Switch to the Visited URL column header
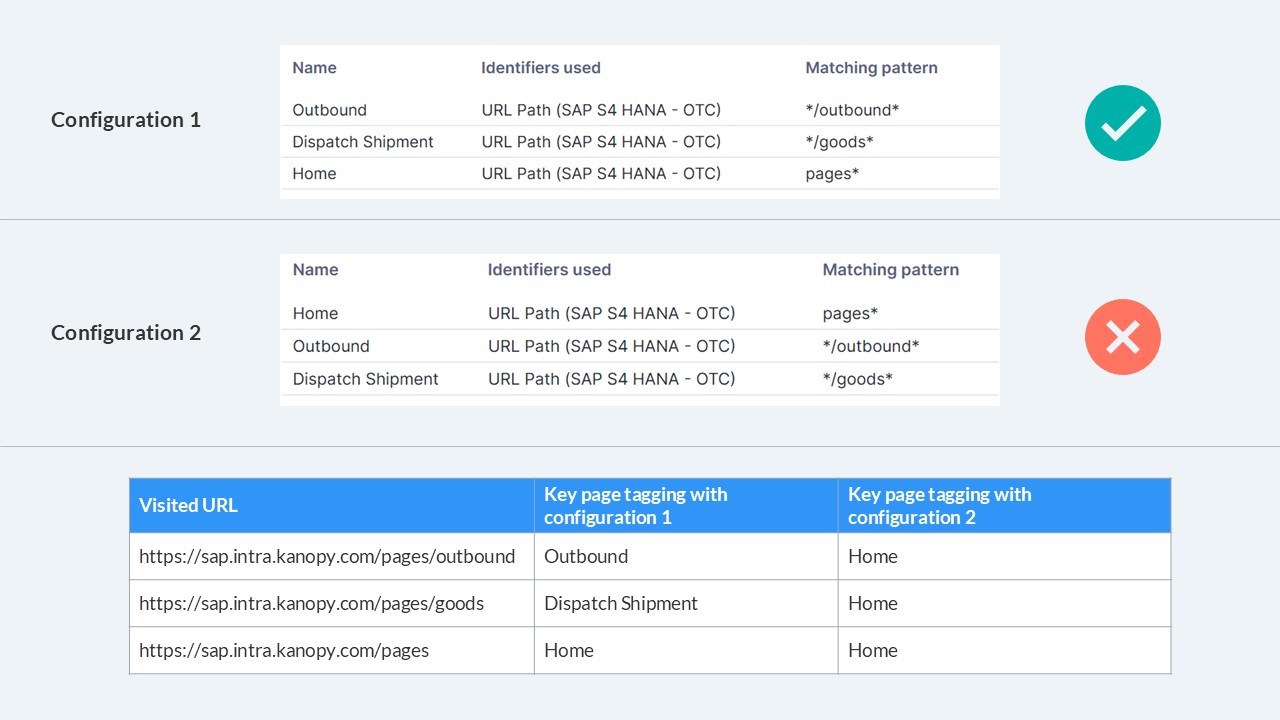 point(188,505)
